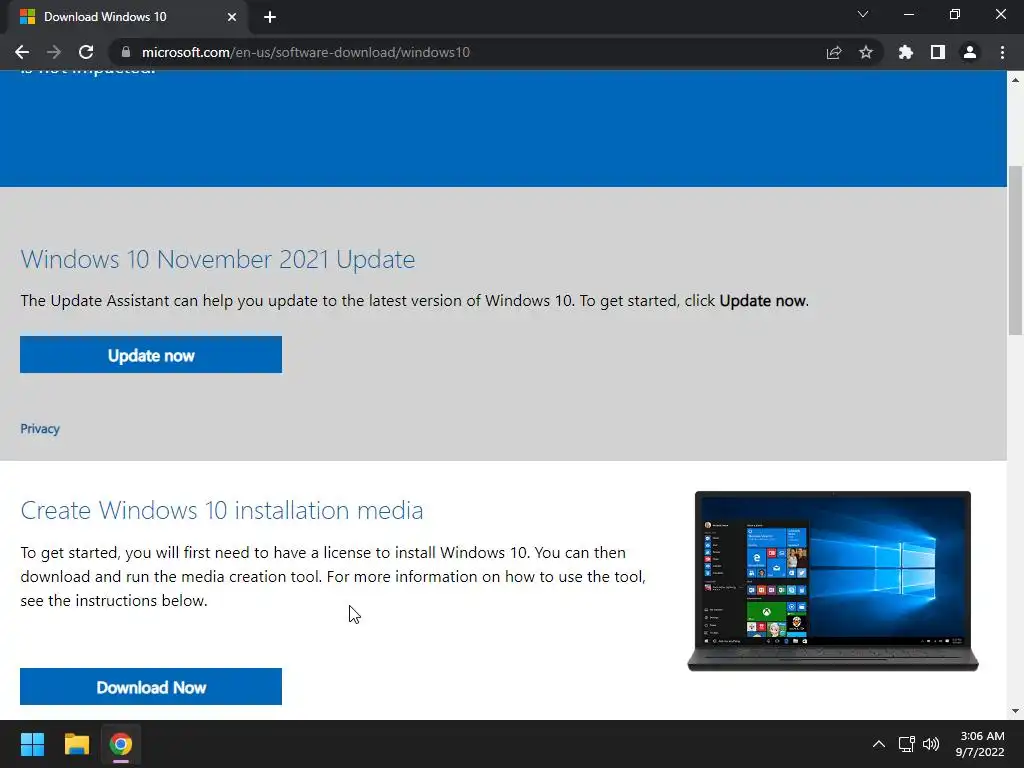
Task: Open the Privacy link
Action: [40, 428]
